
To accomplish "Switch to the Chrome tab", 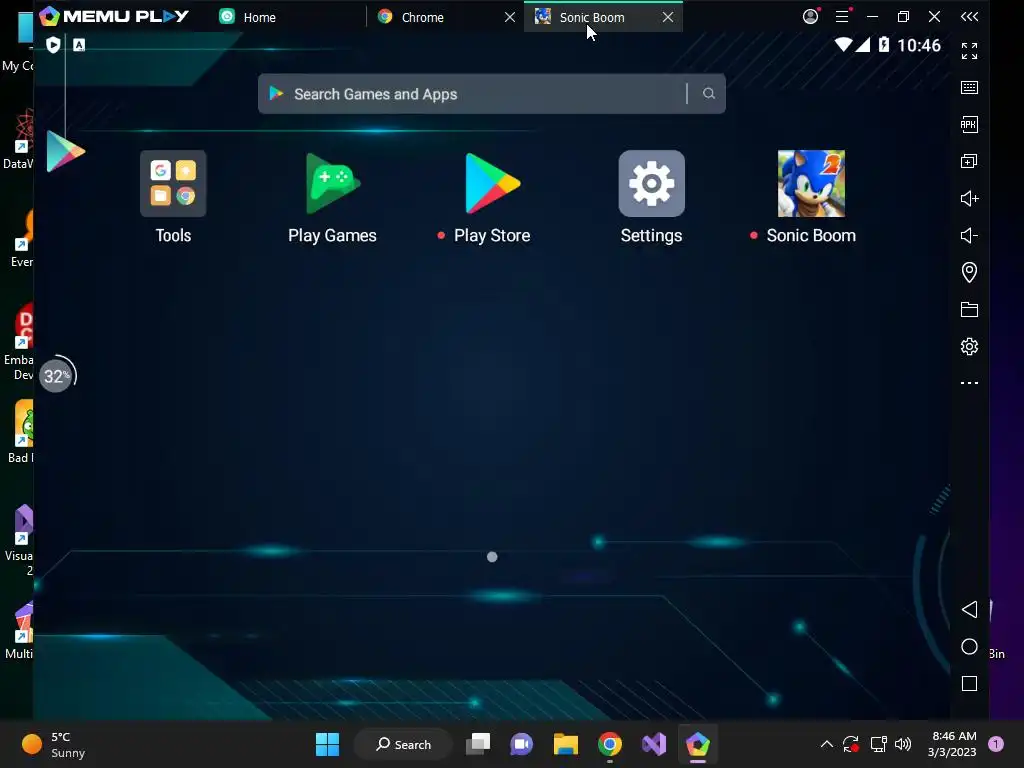I will coord(423,17).
